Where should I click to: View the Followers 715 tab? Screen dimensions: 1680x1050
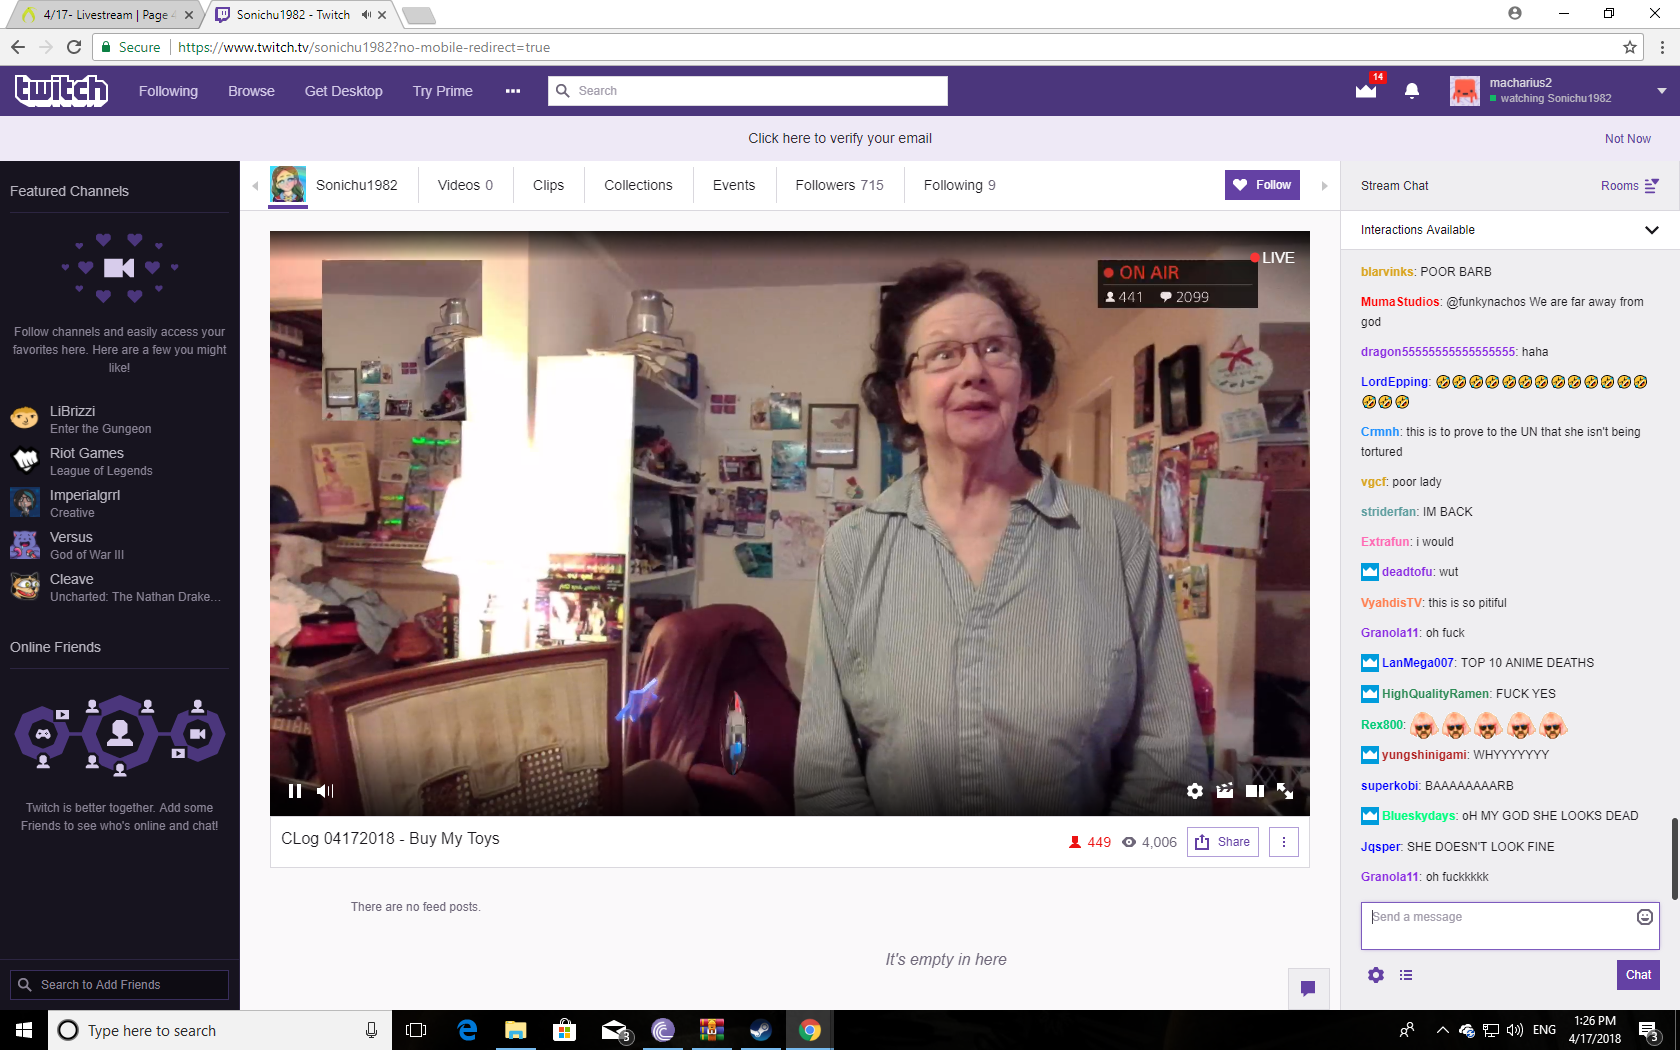click(840, 185)
